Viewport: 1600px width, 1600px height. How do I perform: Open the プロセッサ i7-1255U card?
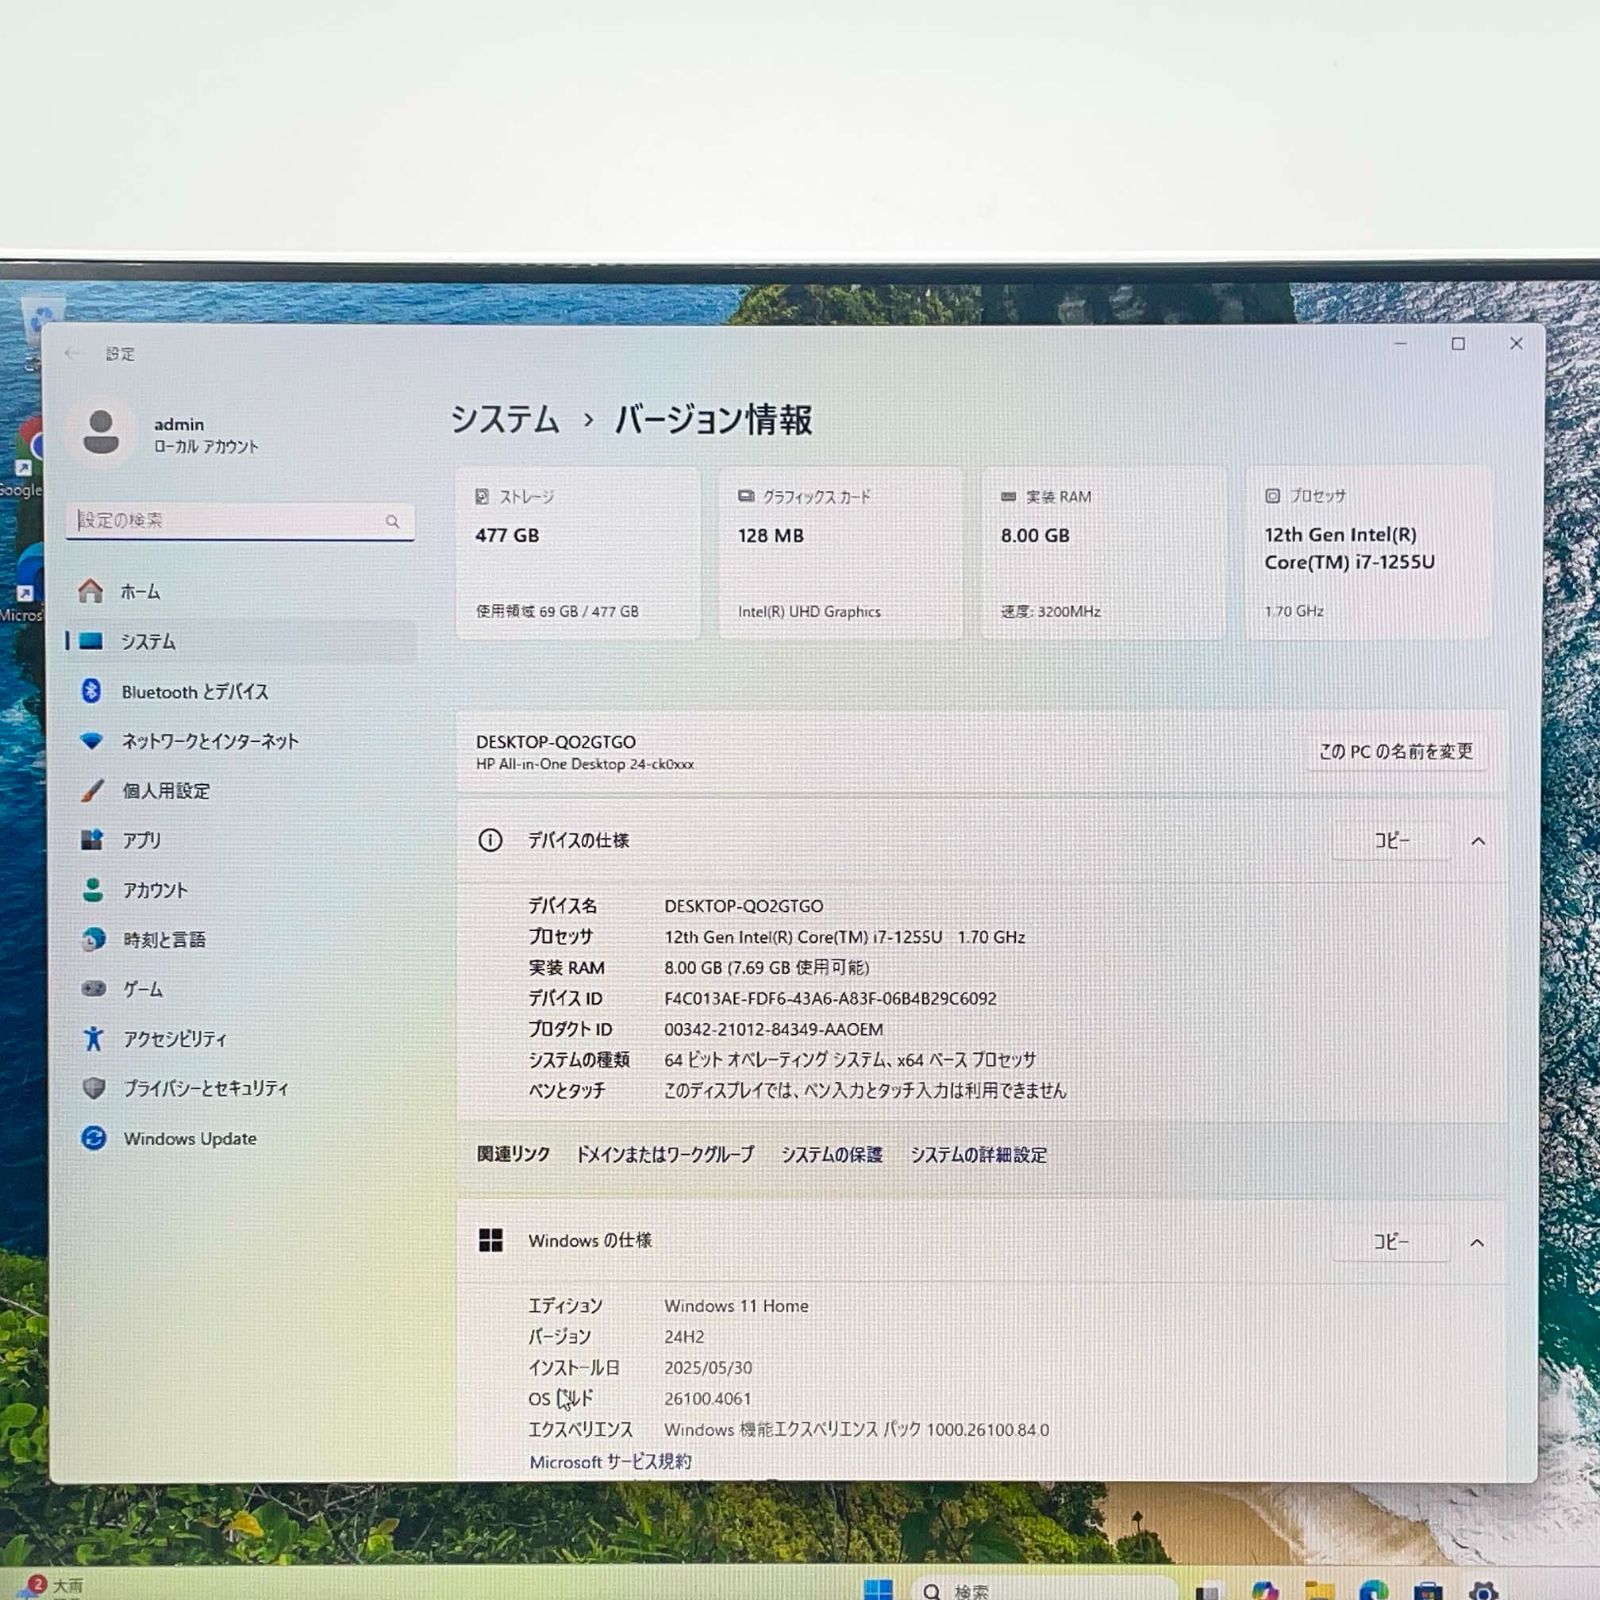tap(1369, 553)
